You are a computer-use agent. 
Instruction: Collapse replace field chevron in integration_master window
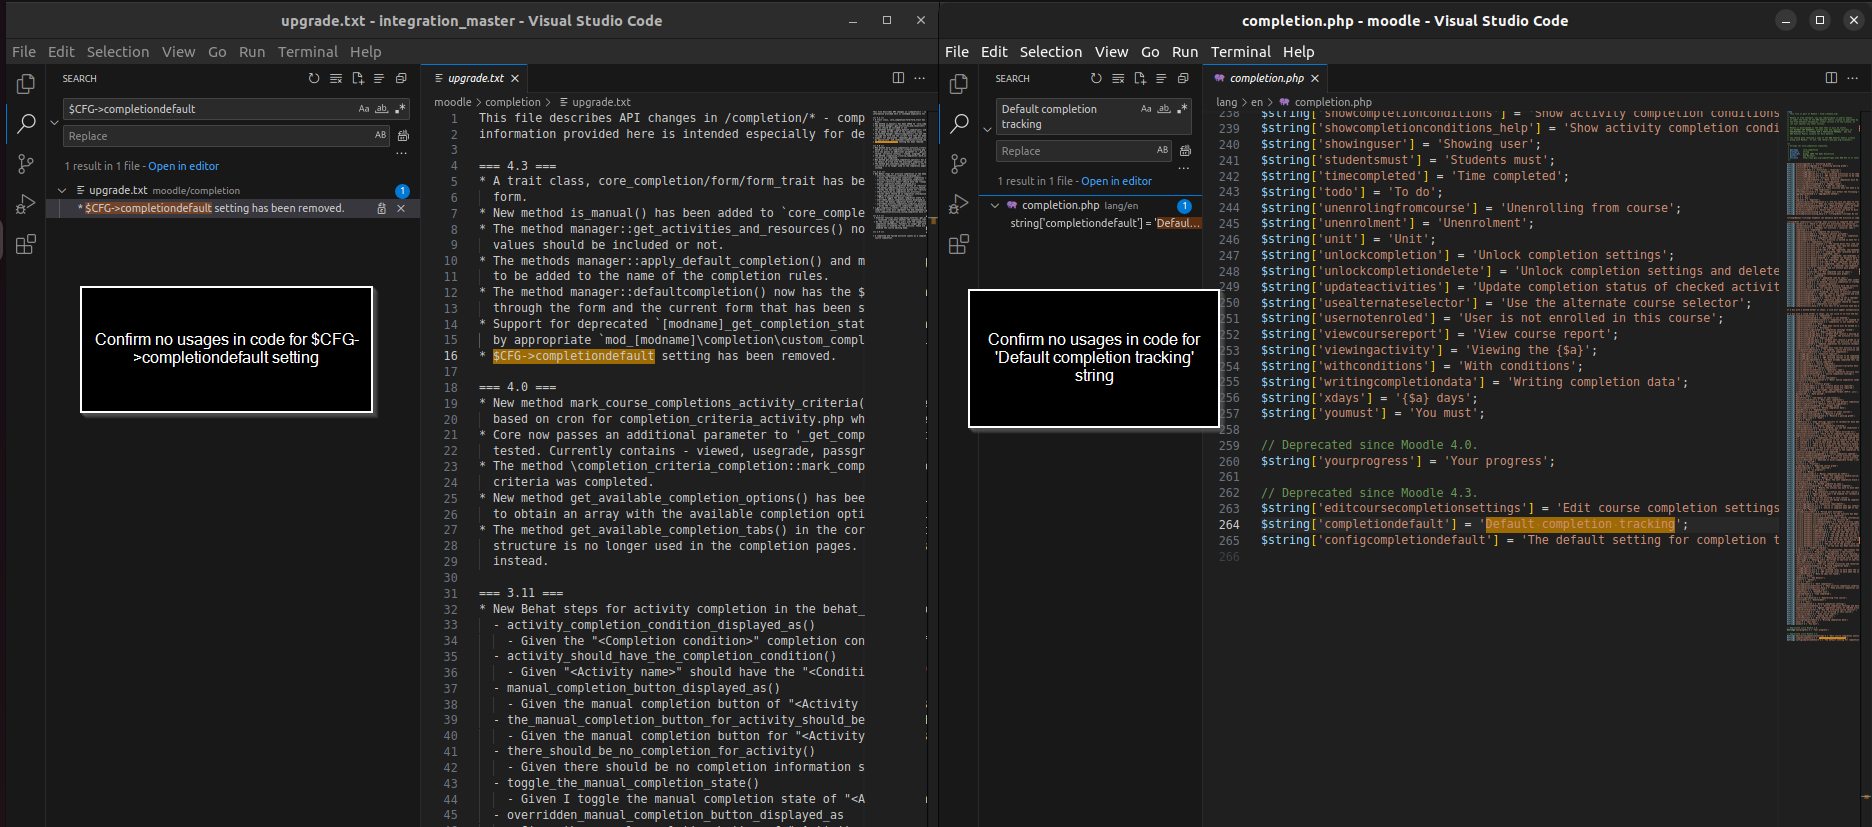click(x=54, y=122)
